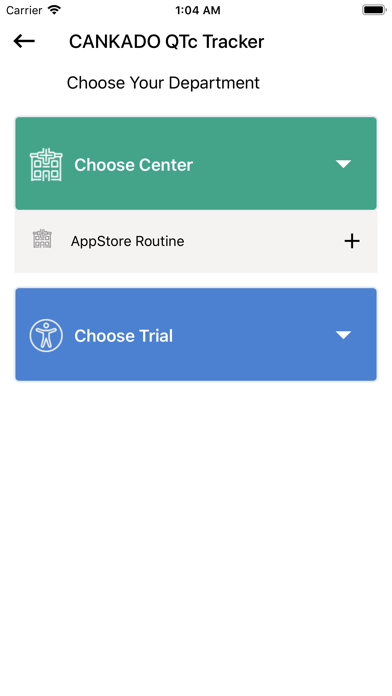The width and height of the screenshot is (392, 696).
Task: Tap the Choose Your Department heading
Action: [x=163, y=83]
